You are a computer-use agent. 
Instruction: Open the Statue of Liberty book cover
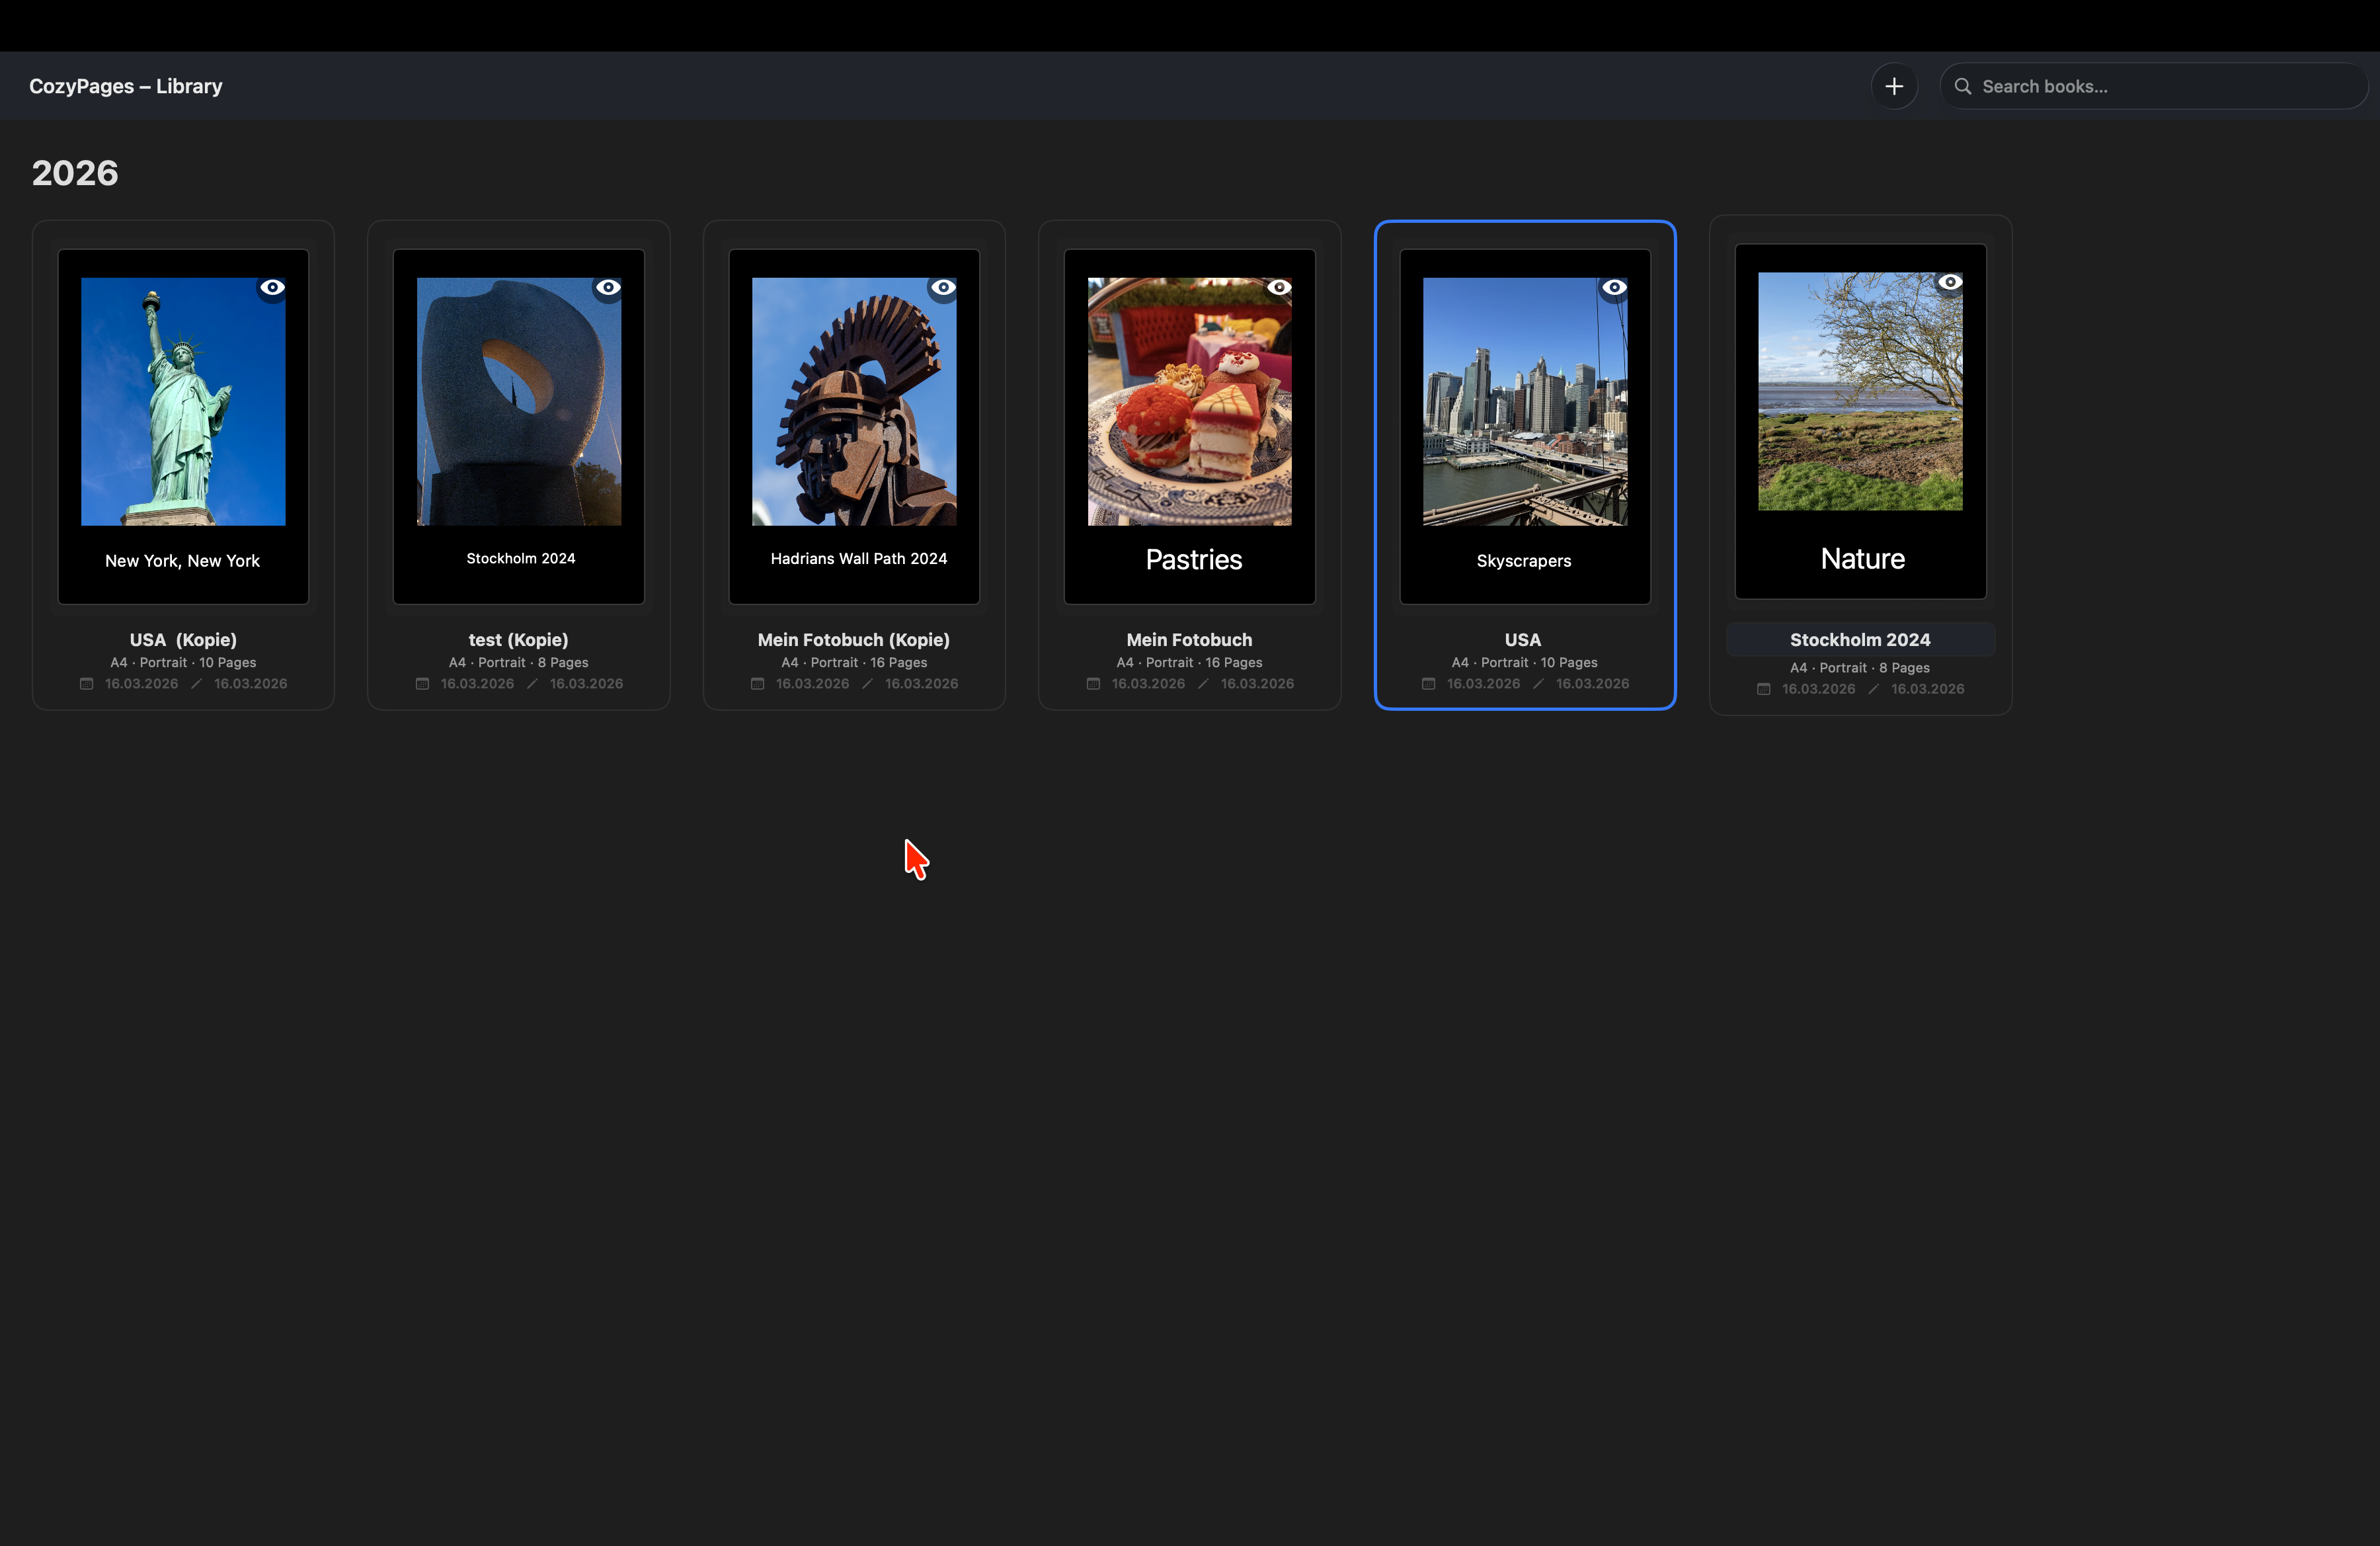tap(183, 402)
